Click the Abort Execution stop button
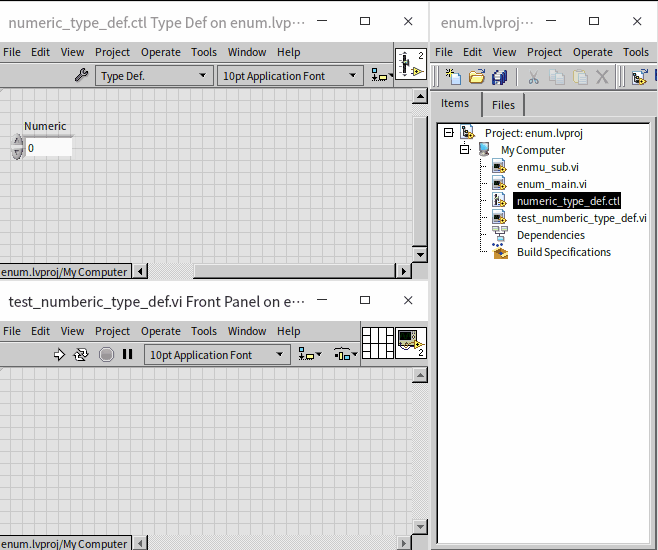Screen dimensions: 658x550 click(x=106, y=354)
